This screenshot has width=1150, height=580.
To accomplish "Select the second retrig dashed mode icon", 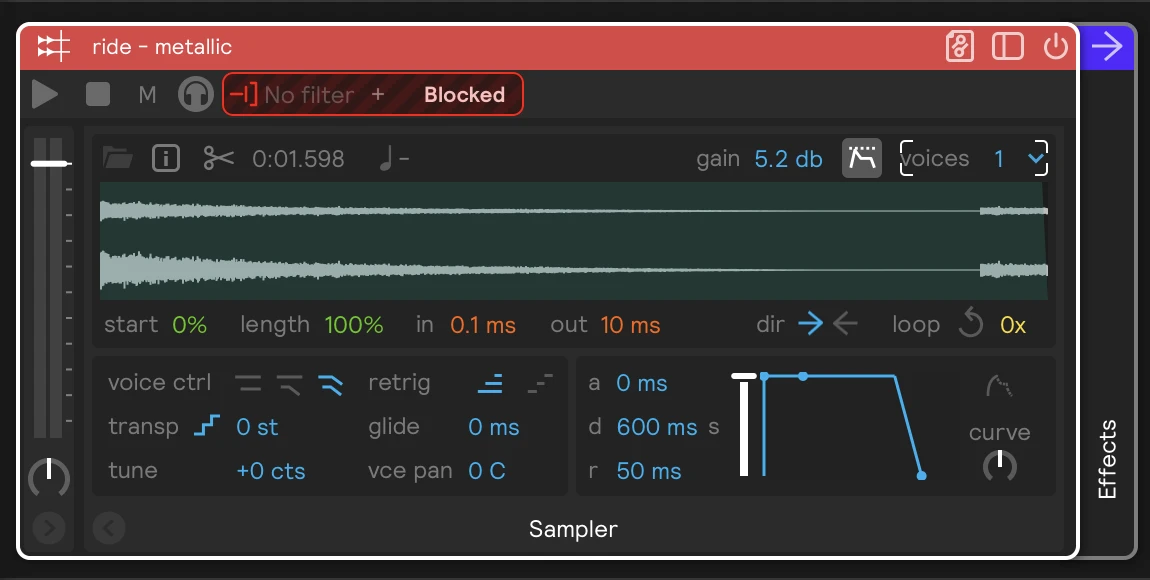I will pyautogui.click(x=541, y=383).
